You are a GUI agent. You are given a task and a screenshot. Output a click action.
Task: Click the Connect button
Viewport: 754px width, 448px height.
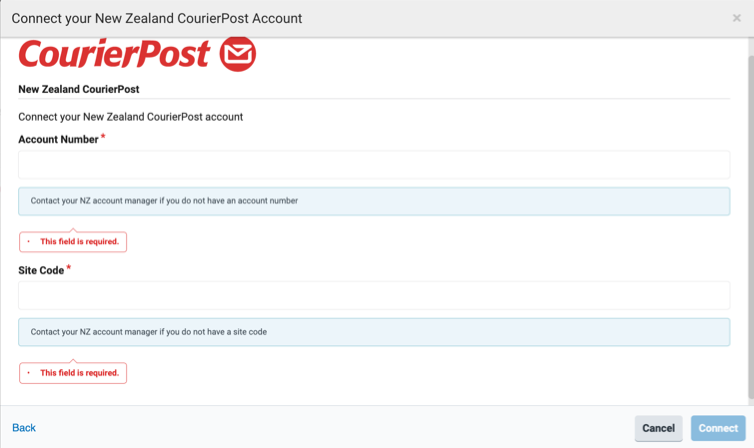click(x=718, y=428)
